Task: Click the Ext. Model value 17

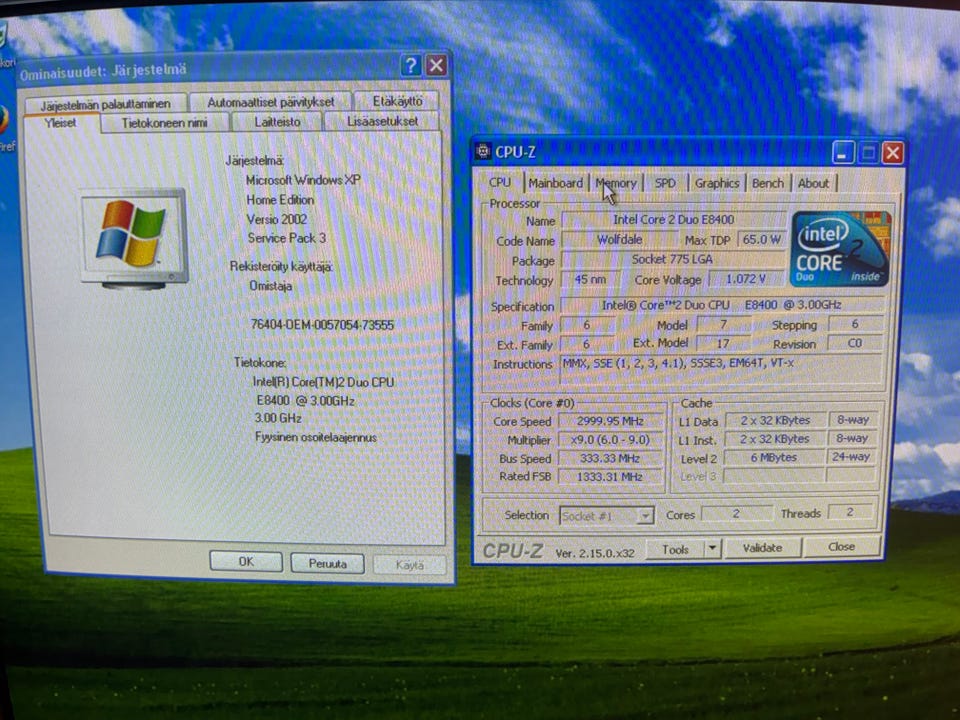Action: (x=723, y=343)
